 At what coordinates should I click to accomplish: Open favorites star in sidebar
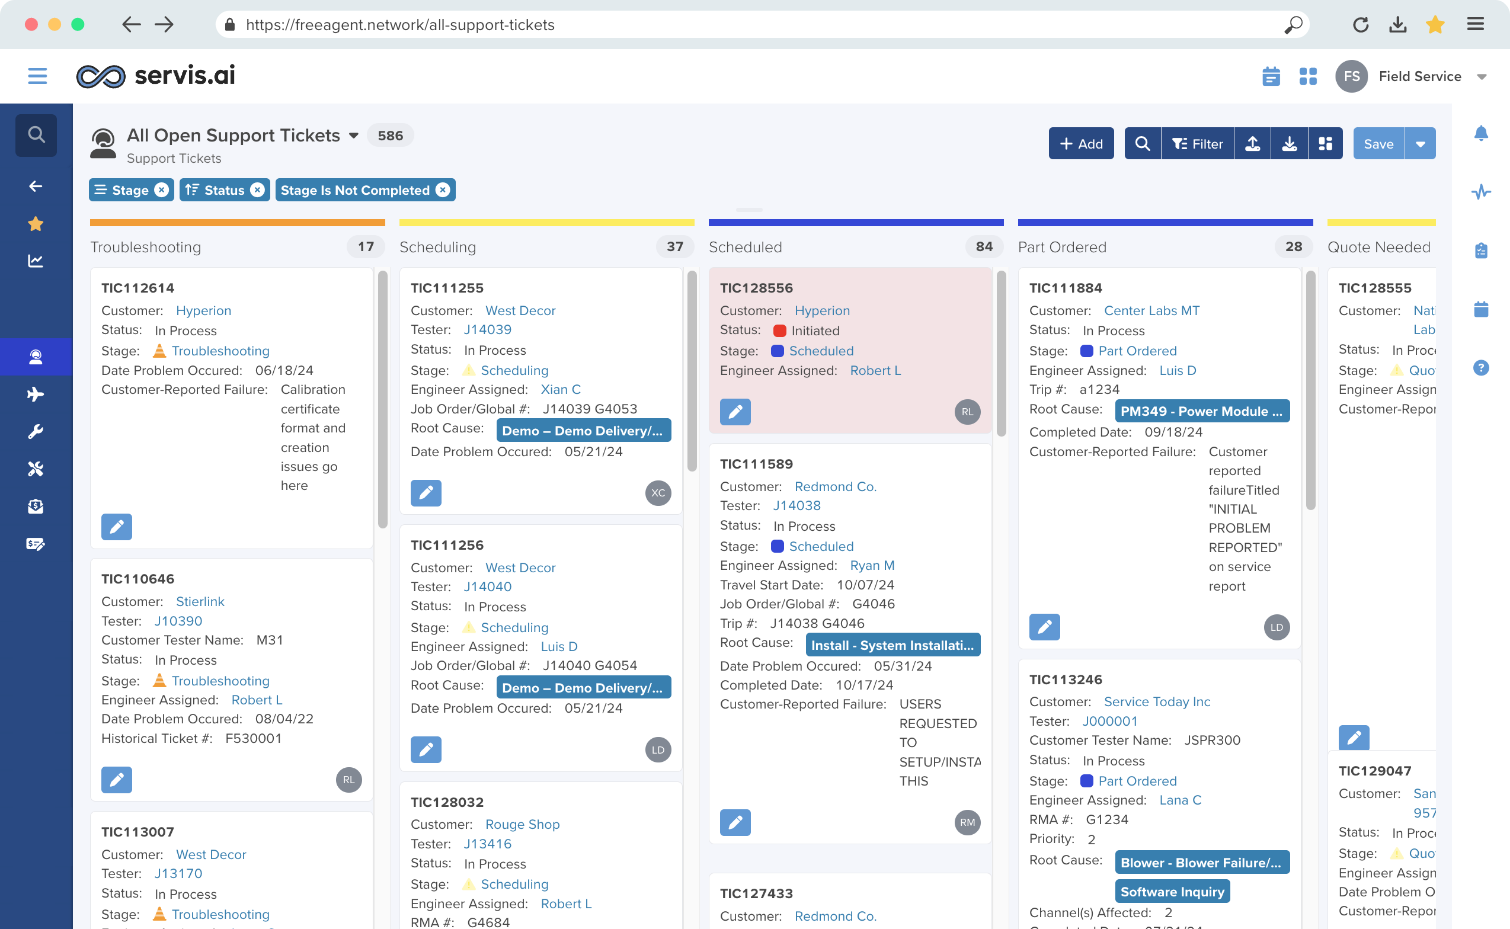click(x=36, y=224)
